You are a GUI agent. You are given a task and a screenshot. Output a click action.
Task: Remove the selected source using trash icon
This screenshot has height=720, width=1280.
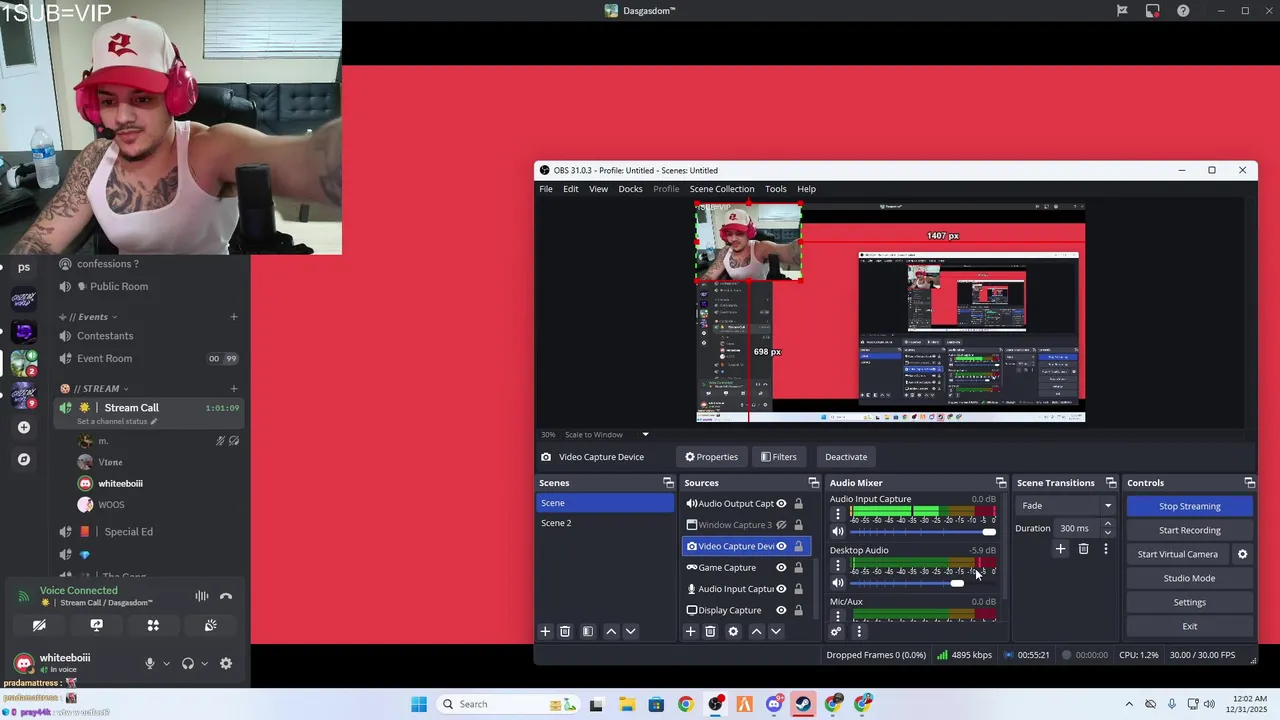(710, 632)
